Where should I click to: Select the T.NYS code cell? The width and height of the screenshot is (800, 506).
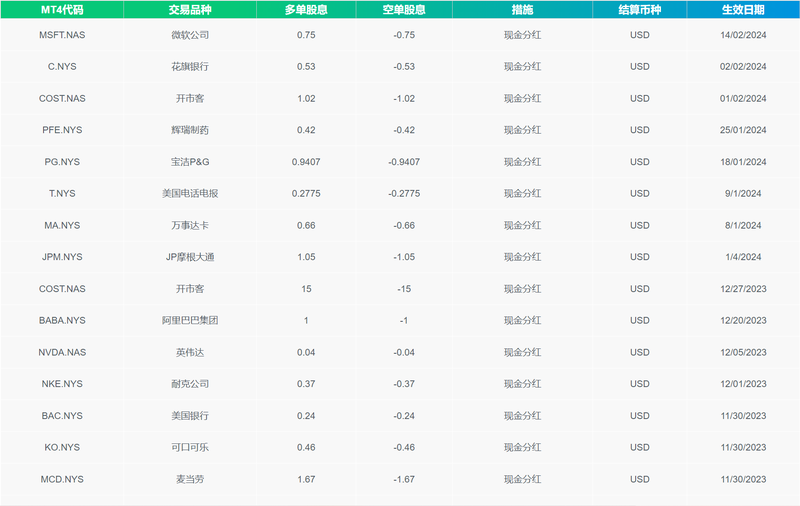(x=62, y=194)
